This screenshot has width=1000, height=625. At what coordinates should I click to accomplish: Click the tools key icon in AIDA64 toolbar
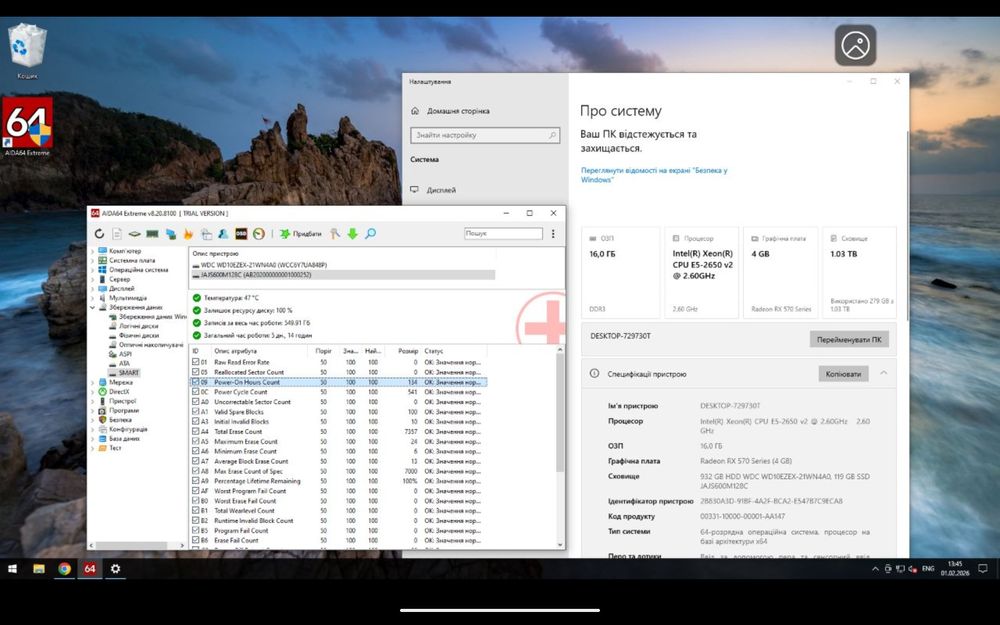pyautogui.click(x=335, y=234)
